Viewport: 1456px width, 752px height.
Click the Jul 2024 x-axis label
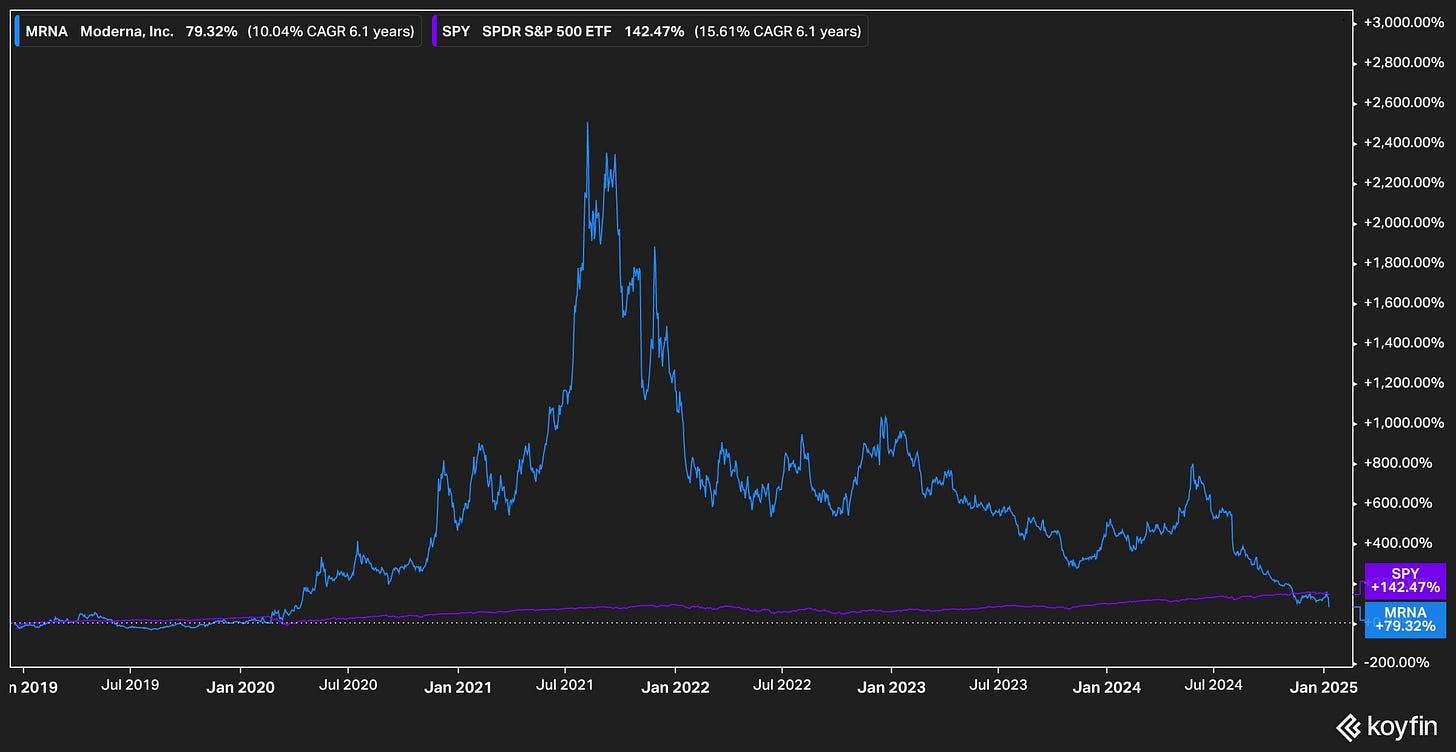point(1213,687)
